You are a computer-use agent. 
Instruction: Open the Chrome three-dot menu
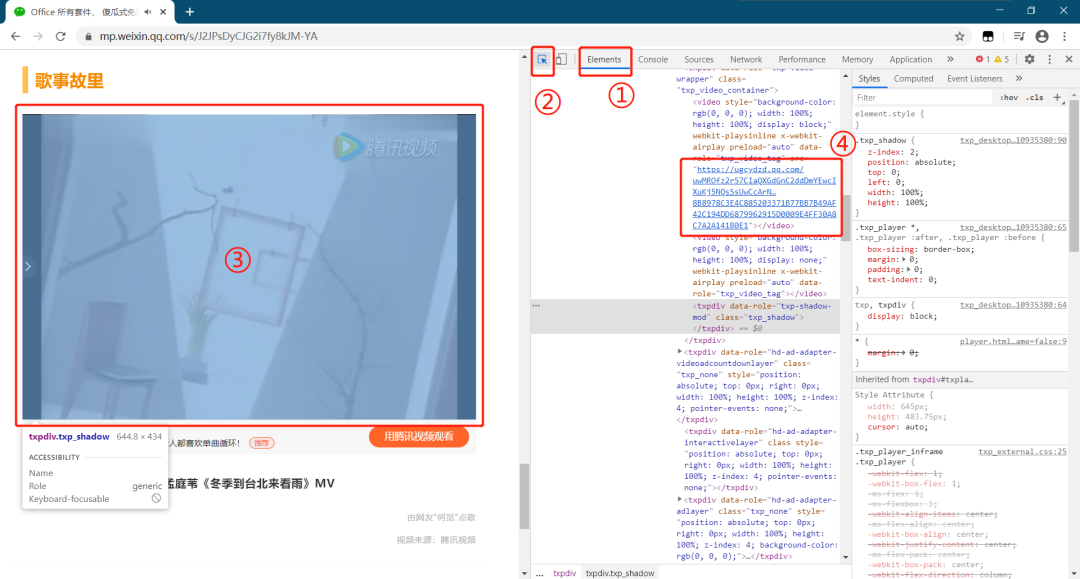point(1065,36)
